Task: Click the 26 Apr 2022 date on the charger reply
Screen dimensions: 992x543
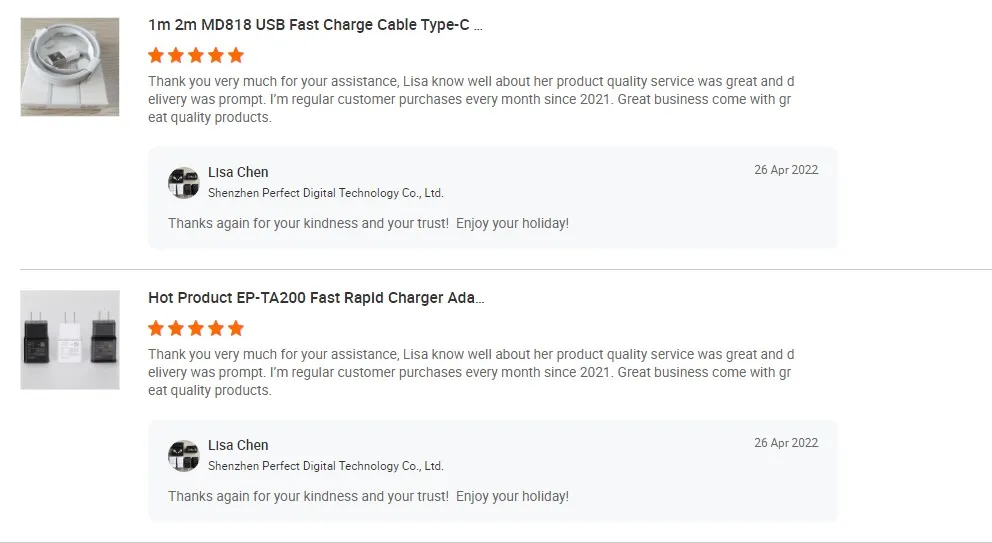Action: 786,443
